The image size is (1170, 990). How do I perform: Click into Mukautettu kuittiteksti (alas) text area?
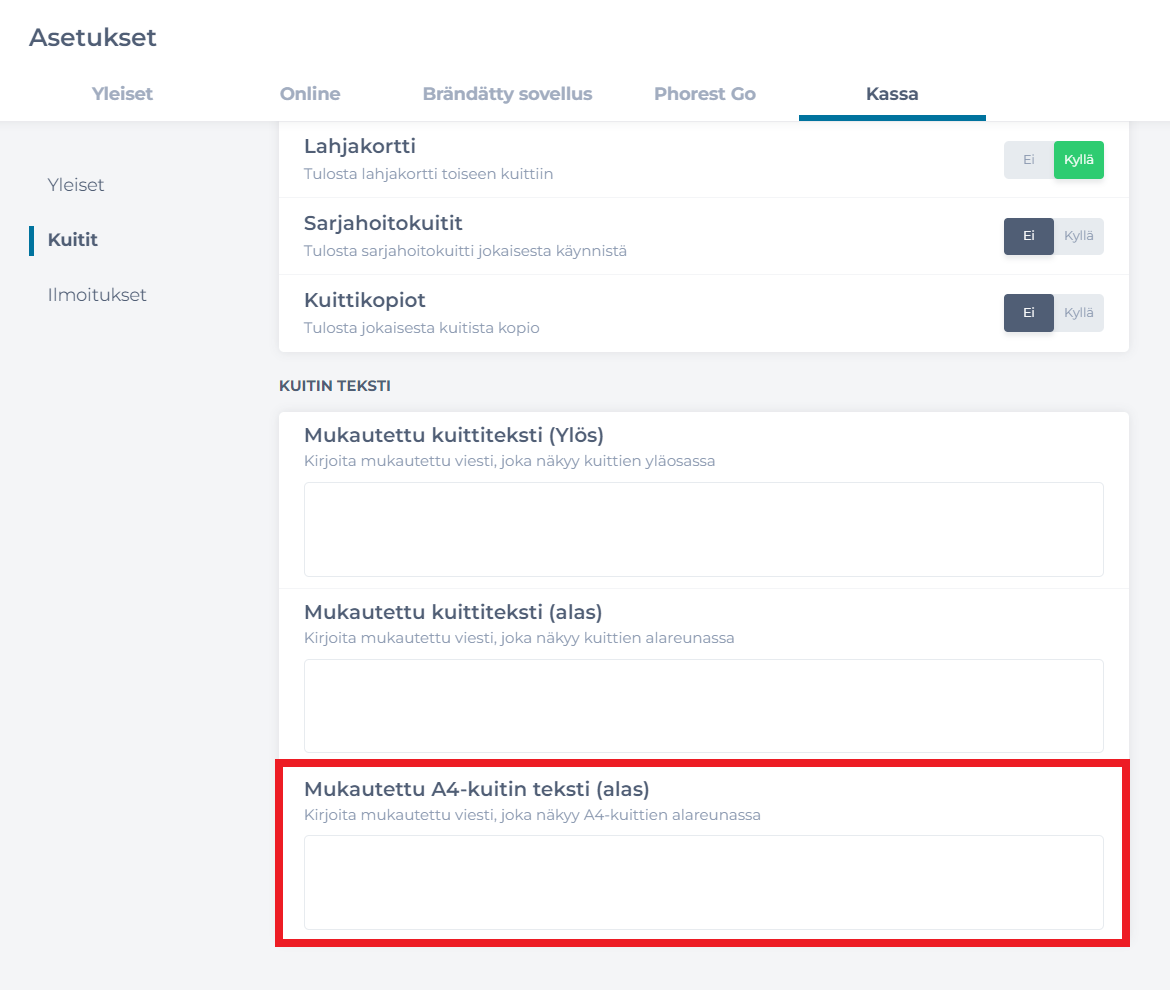(x=703, y=705)
